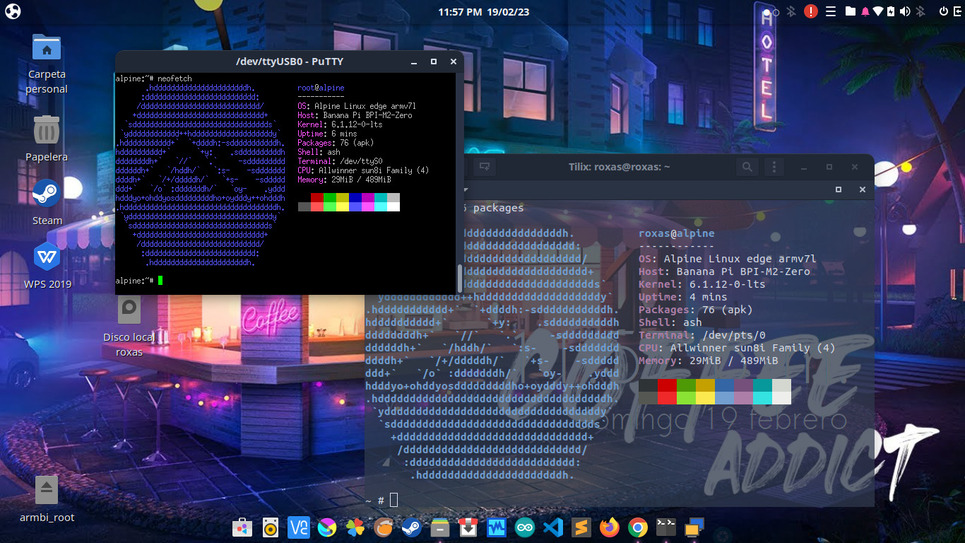Open the red download box app in the dock

click(x=468, y=528)
